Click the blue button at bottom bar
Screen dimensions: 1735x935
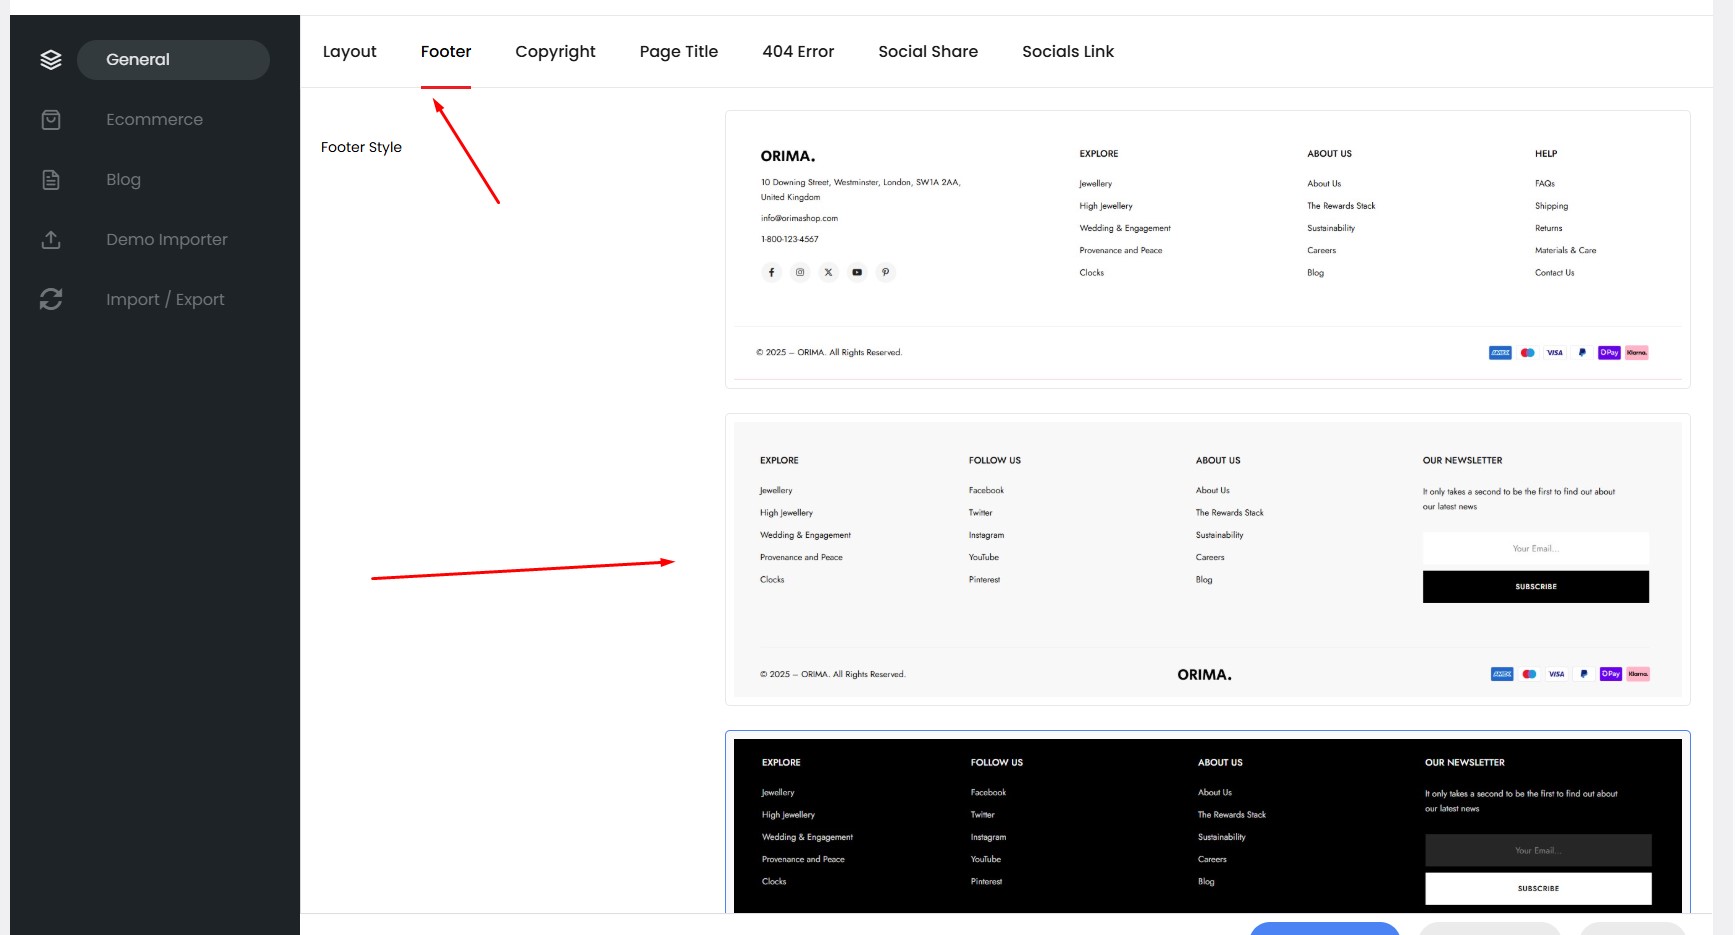pyautogui.click(x=1323, y=928)
